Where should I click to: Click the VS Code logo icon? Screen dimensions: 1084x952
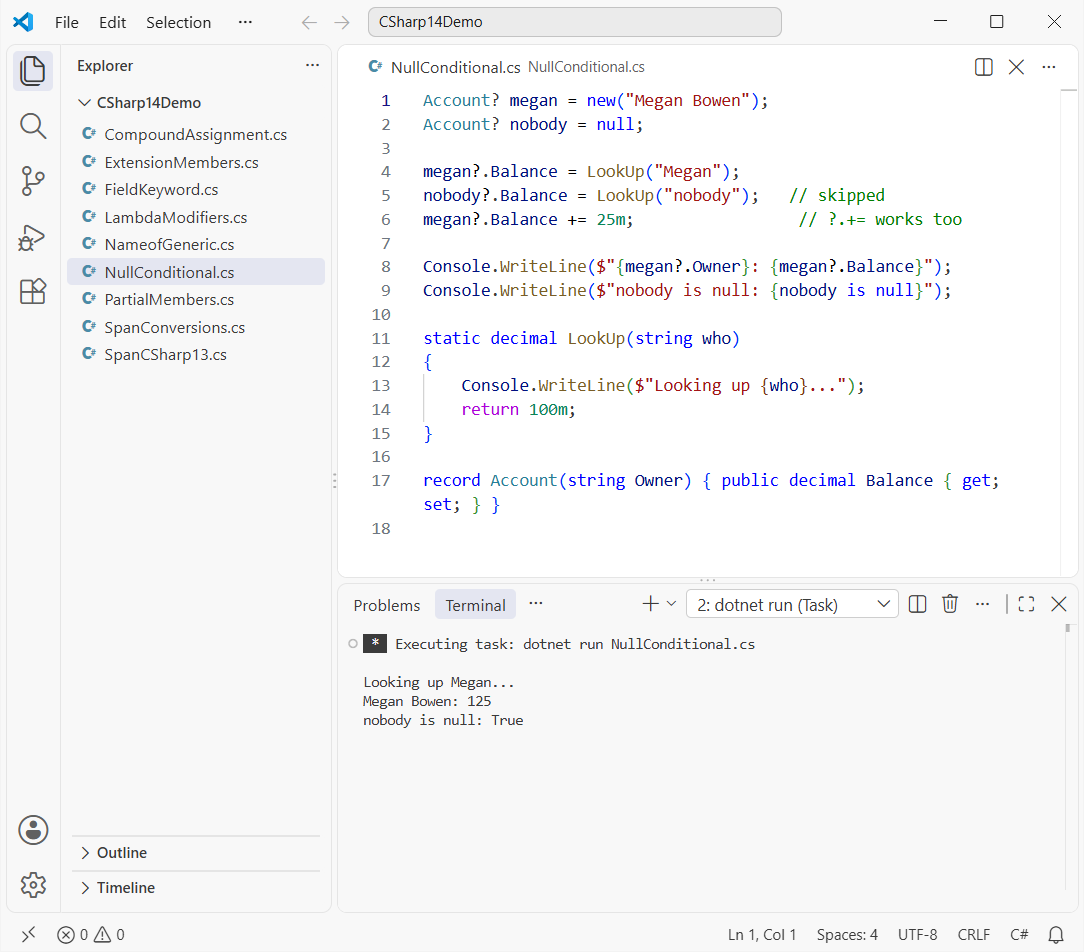[x=24, y=22]
